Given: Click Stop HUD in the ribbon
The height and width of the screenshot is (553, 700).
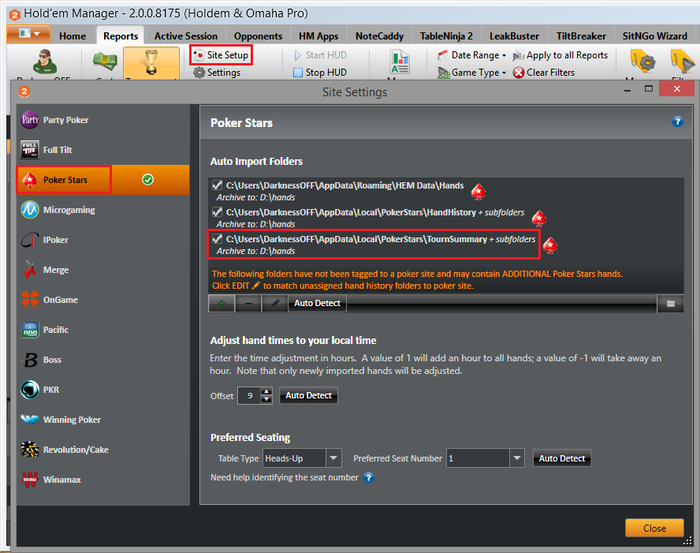Looking at the screenshot, I should click(x=320, y=72).
